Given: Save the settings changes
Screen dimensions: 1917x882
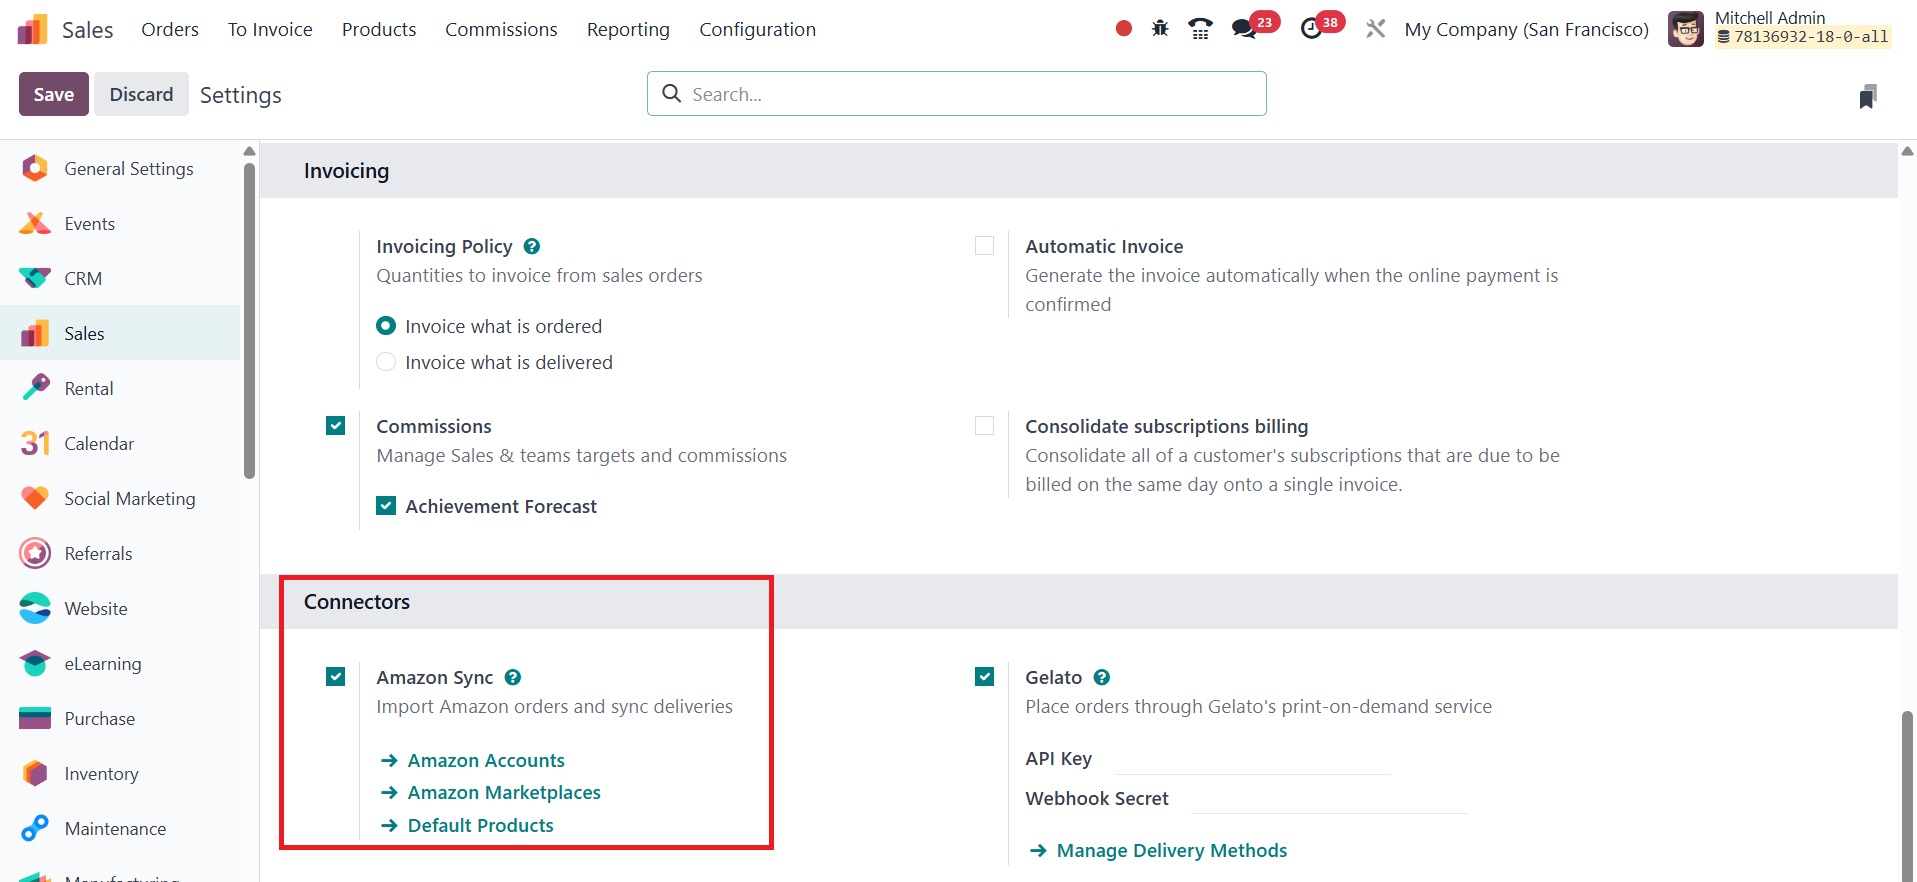Looking at the screenshot, I should tap(54, 94).
